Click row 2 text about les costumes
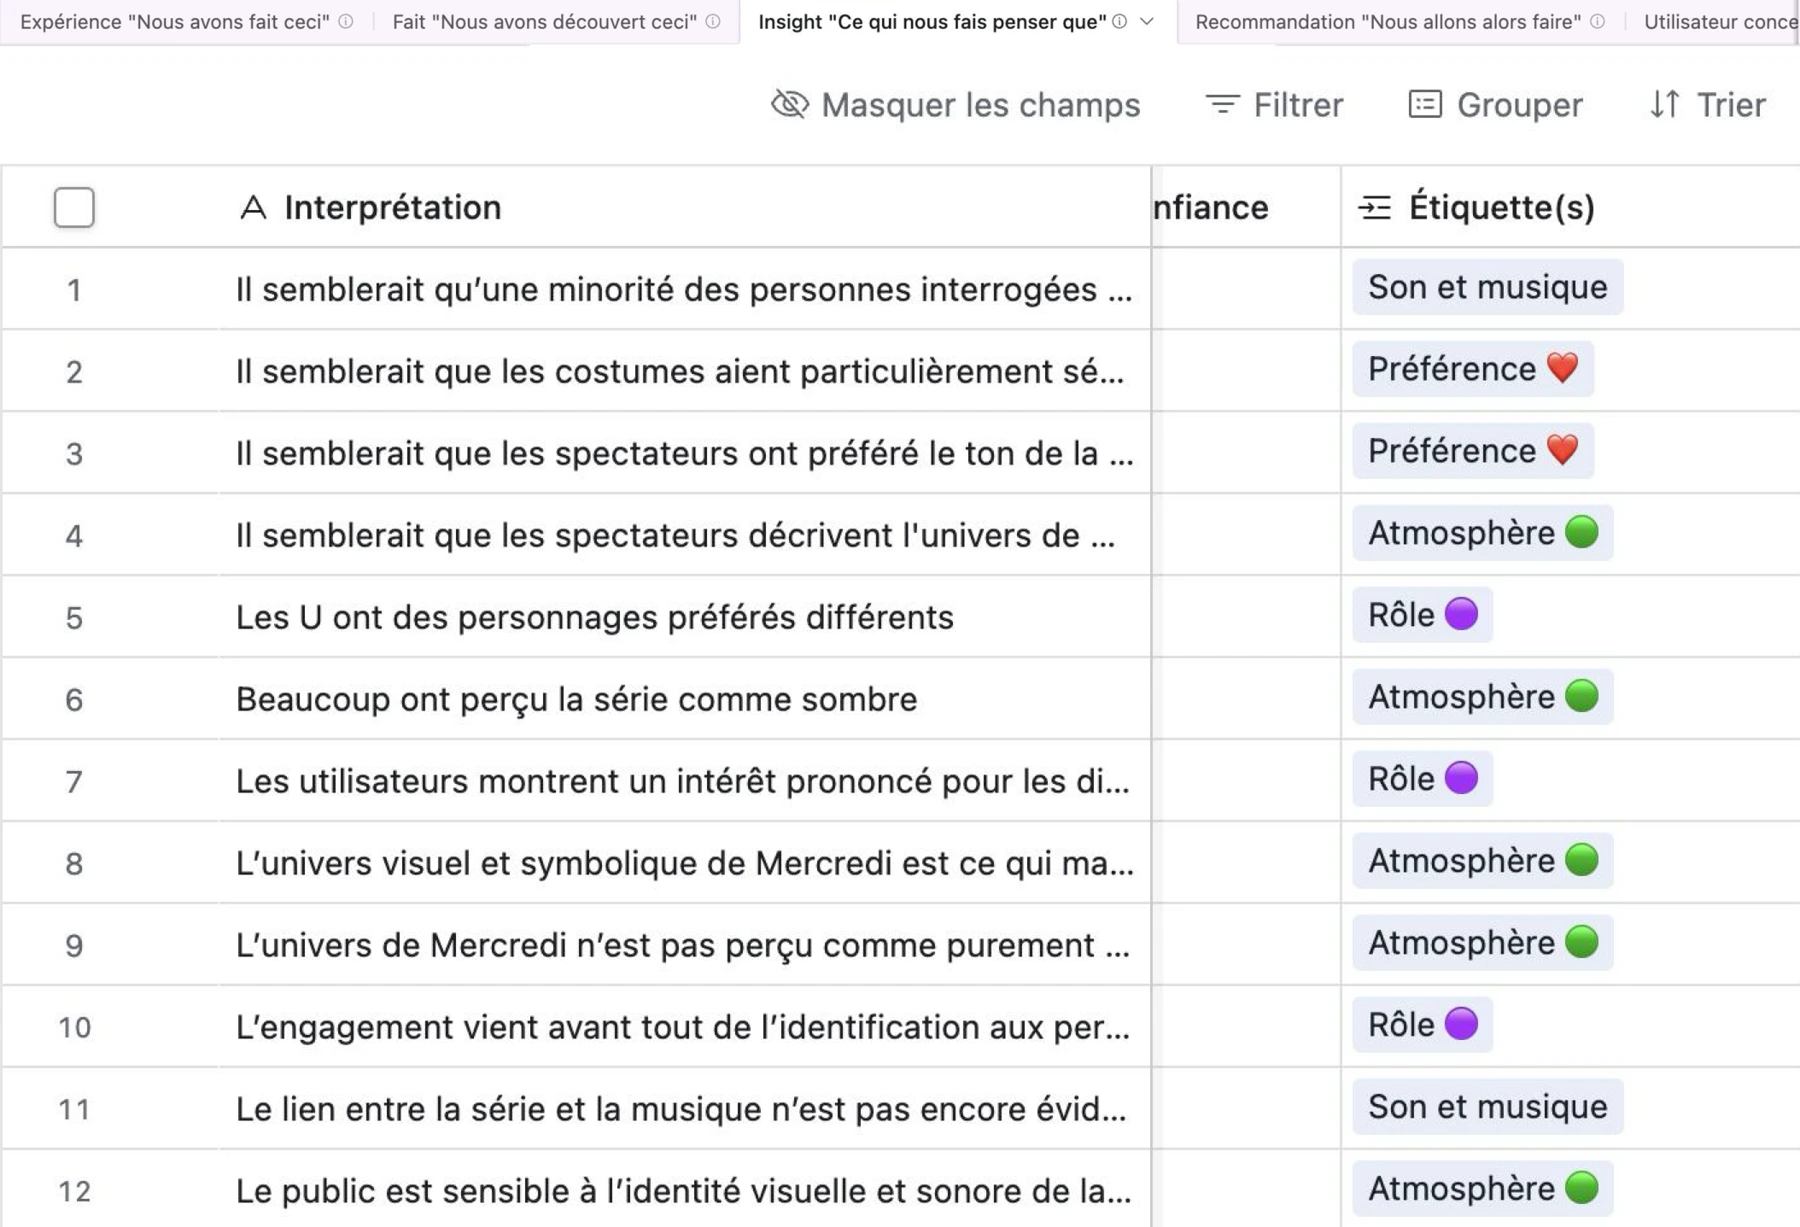 point(680,371)
